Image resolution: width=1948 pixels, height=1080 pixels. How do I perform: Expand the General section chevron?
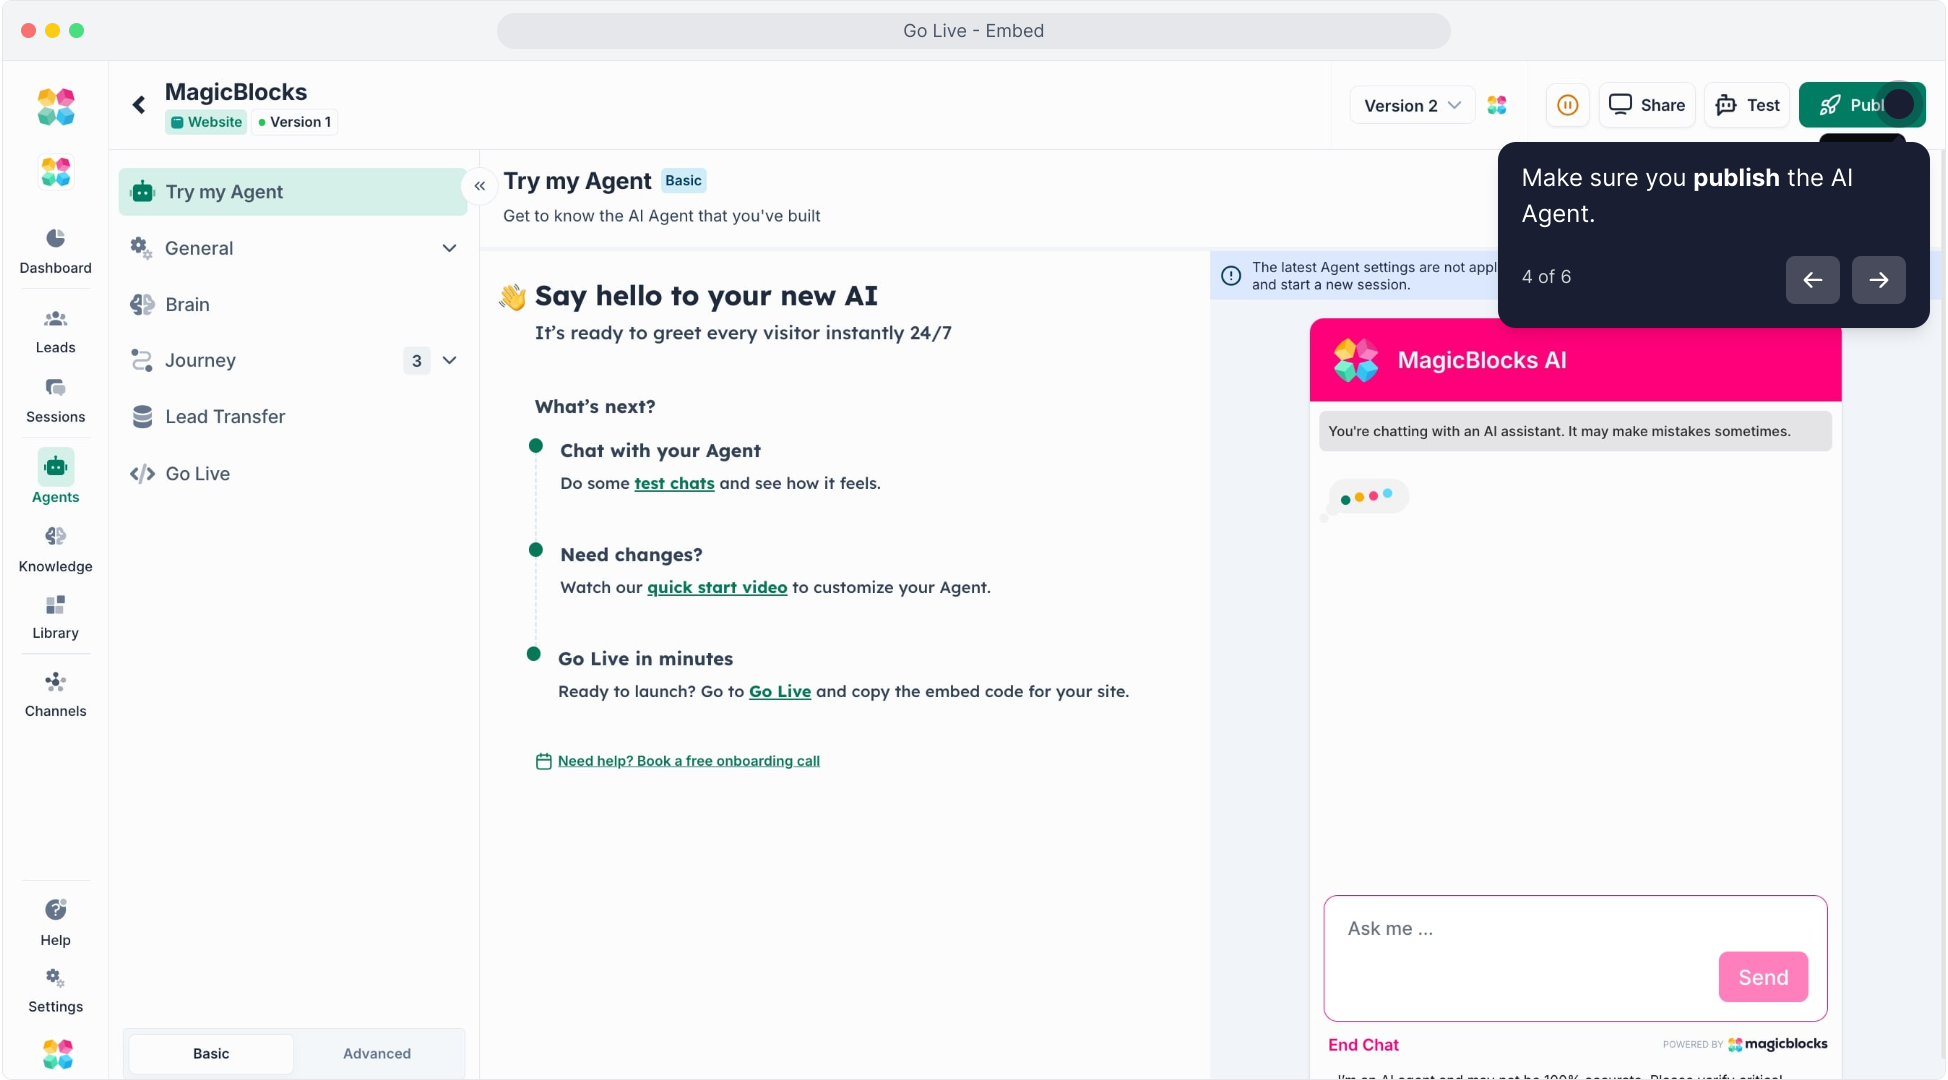click(449, 248)
